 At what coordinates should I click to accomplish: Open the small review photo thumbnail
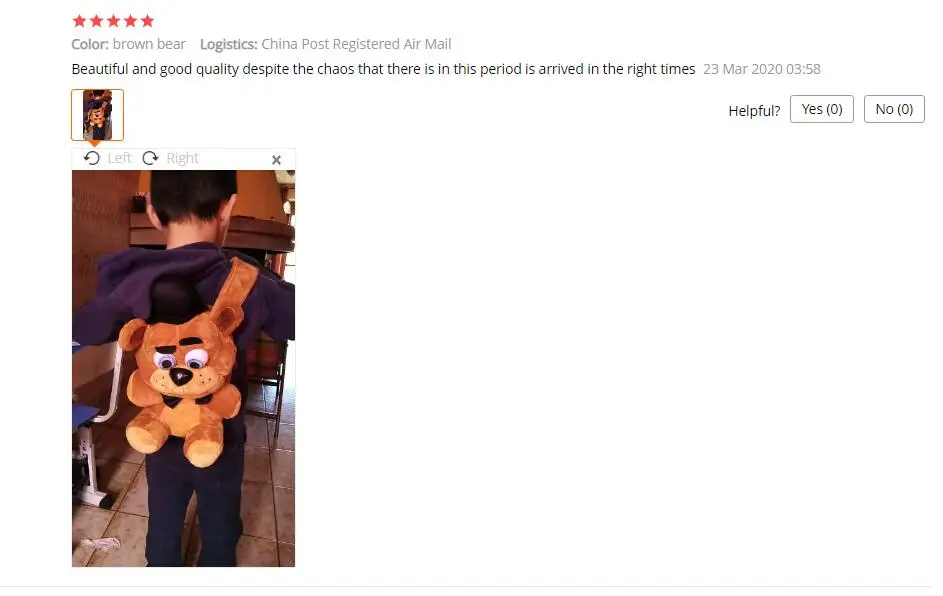pos(97,115)
